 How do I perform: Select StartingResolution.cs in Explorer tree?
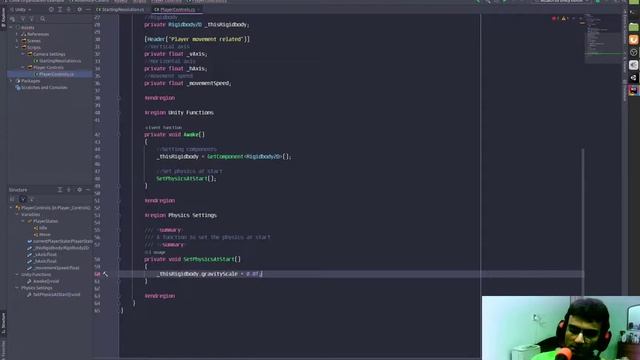[57, 61]
